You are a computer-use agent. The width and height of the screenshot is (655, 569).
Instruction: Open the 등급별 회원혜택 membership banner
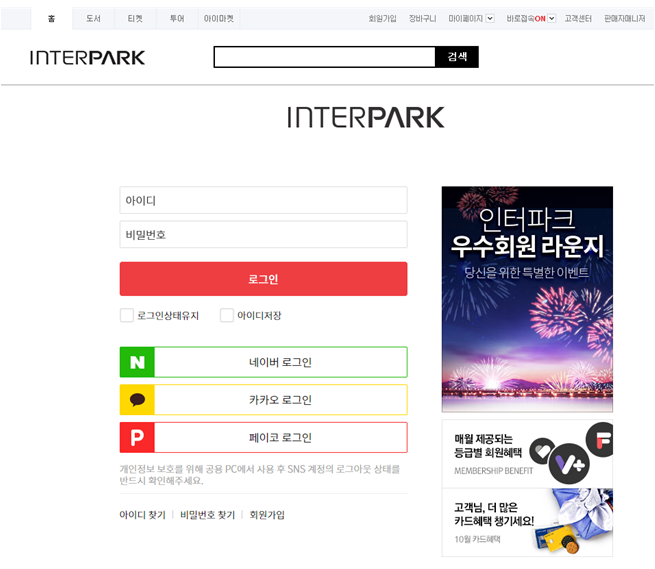point(527,454)
